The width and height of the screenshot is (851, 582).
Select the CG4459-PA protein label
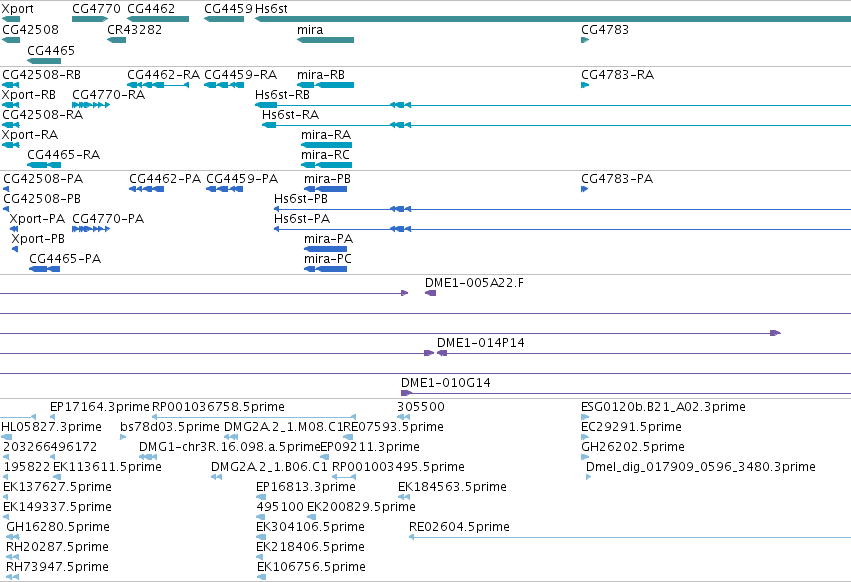(x=242, y=179)
